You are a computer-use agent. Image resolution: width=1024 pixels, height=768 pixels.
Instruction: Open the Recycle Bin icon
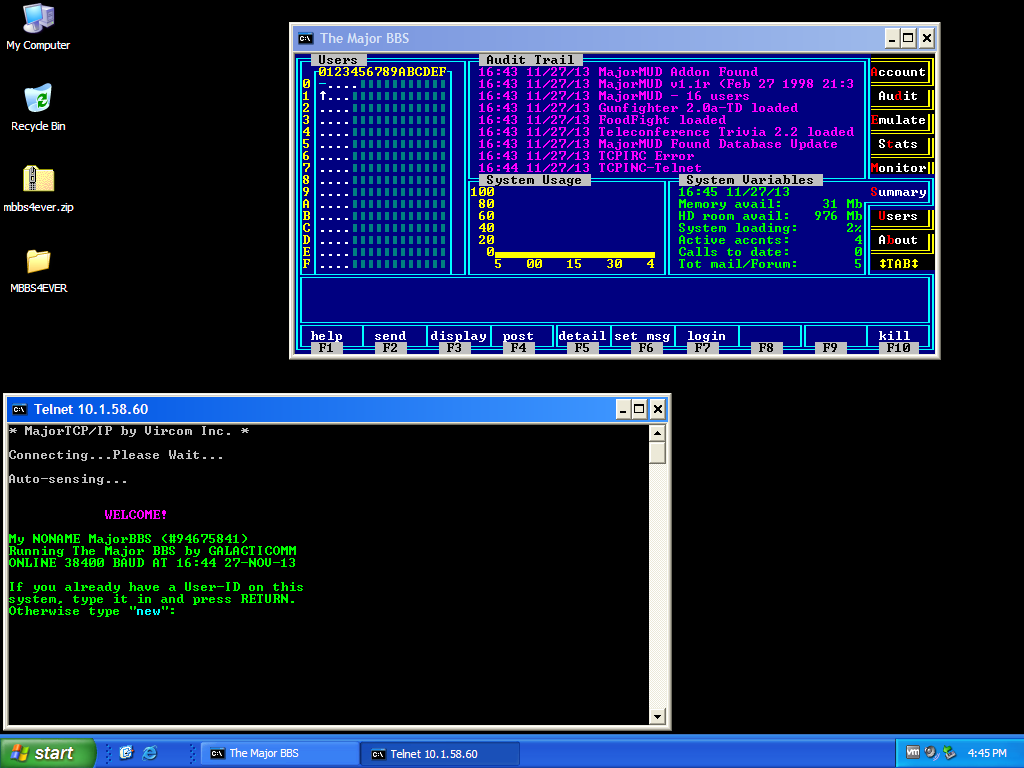click(x=38, y=99)
